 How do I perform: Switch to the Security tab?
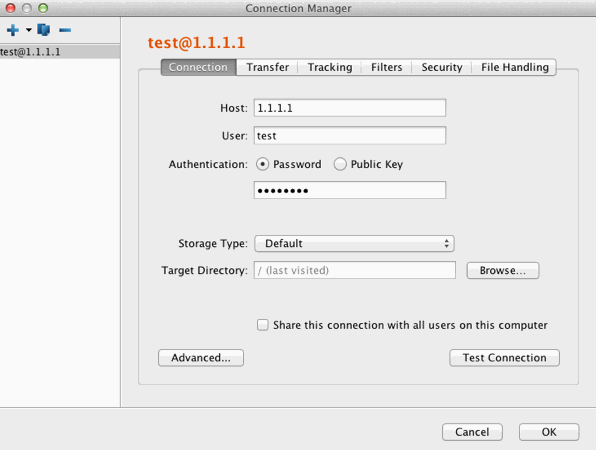pyautogui.click(x=442, y=67)
